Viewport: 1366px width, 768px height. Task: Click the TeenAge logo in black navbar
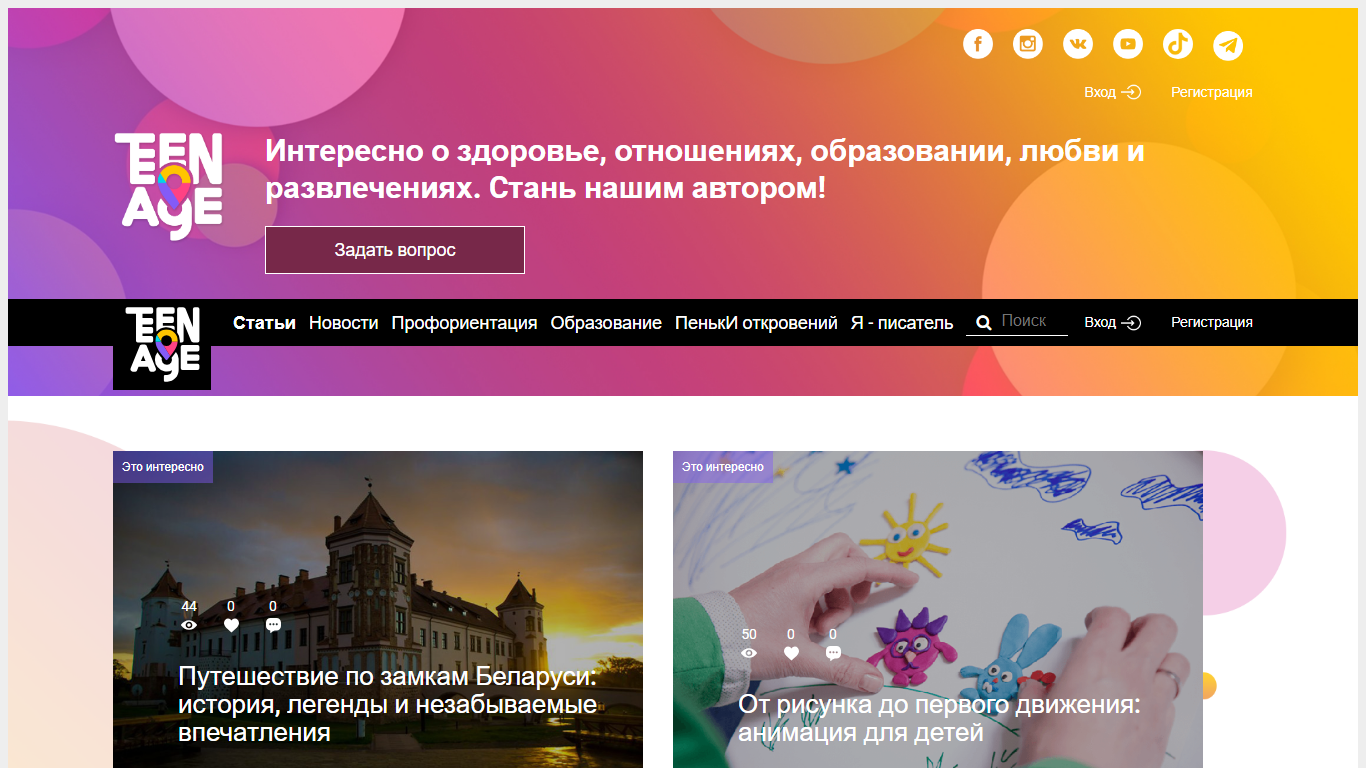(162, 344)
